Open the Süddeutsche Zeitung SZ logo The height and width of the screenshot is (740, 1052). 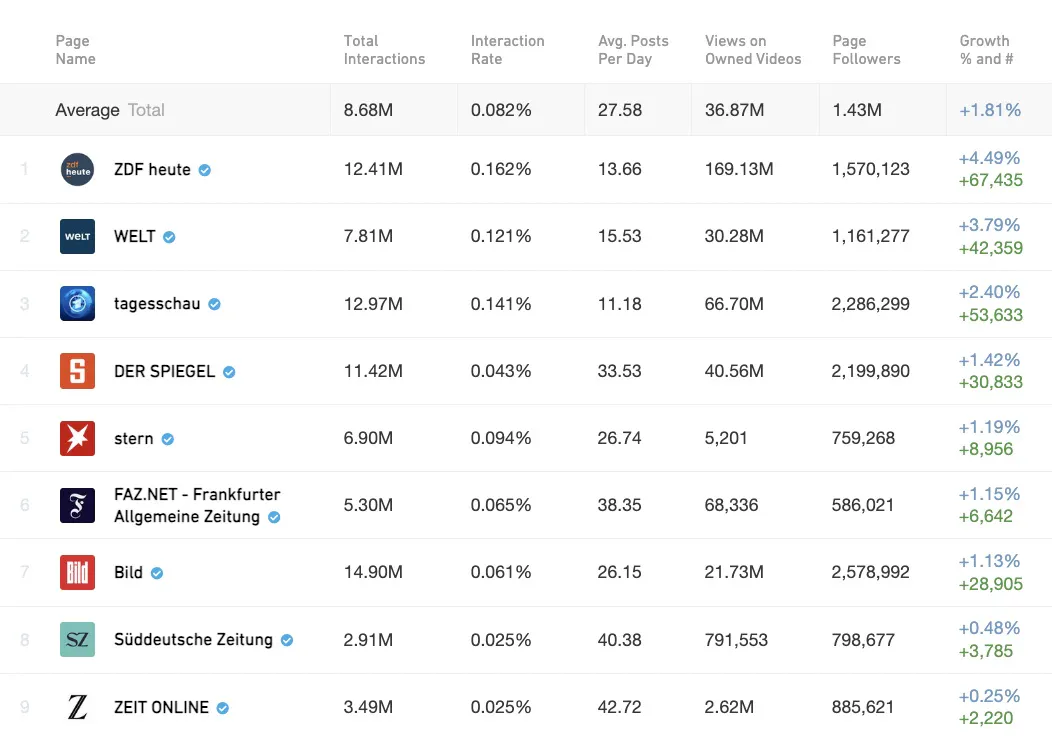coord(77,640)
